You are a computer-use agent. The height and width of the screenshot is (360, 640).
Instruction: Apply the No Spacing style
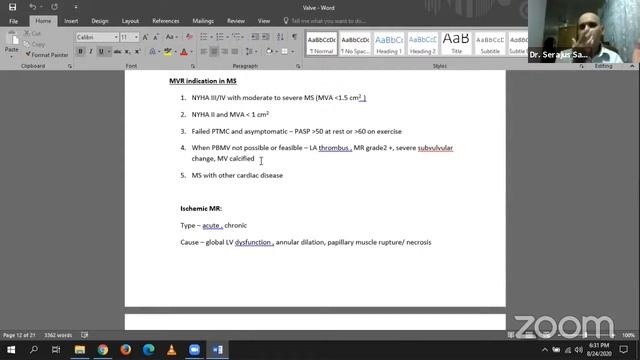[x=355, y=44]
